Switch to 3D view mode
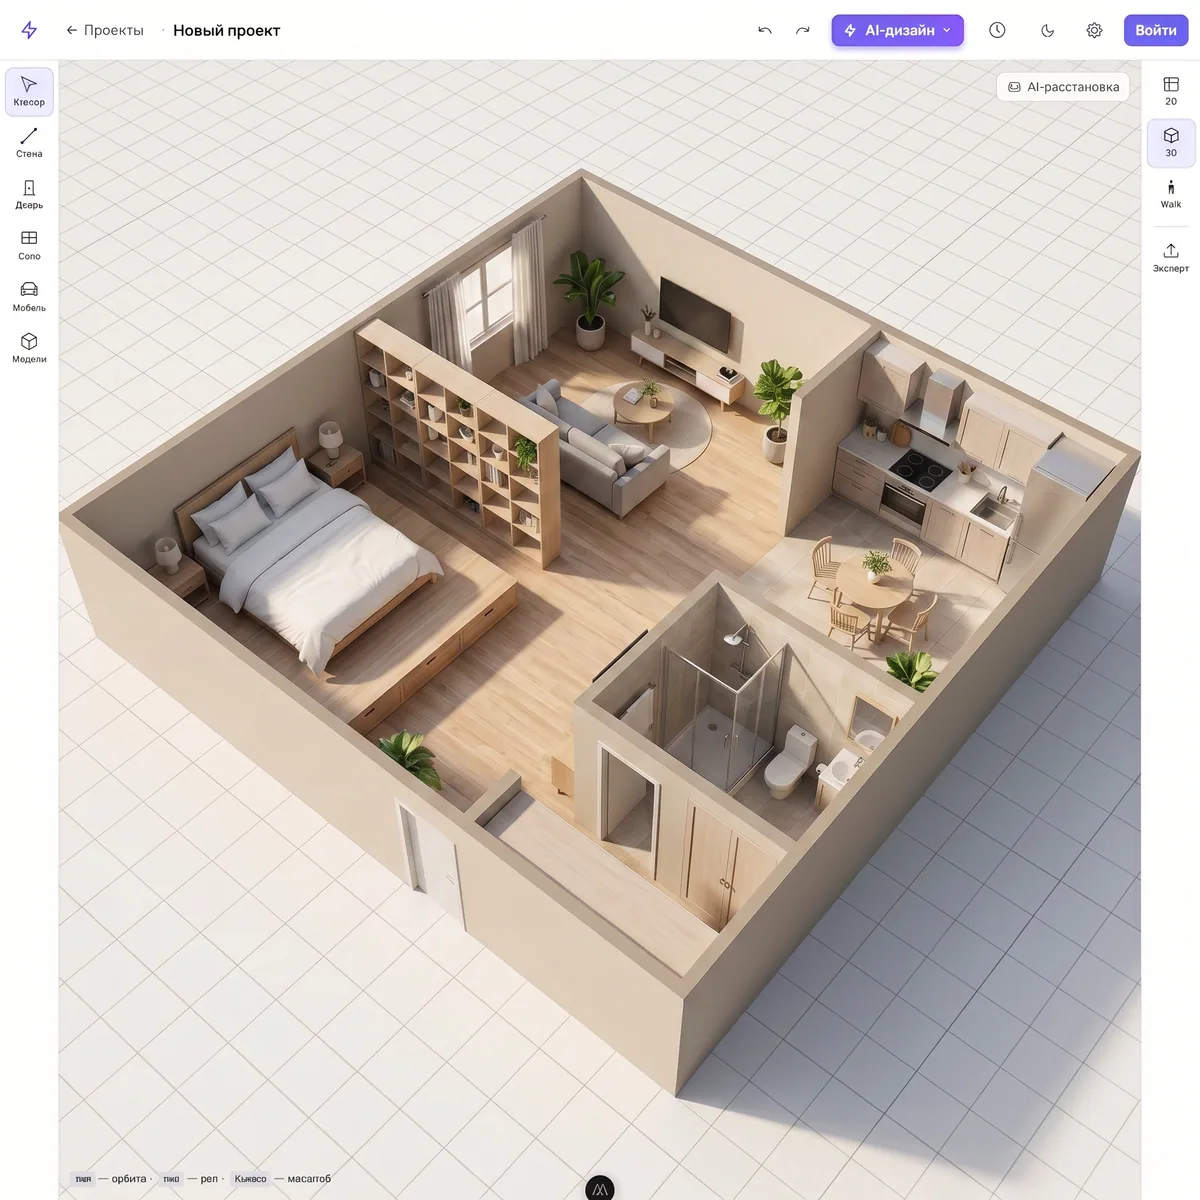This screenshot has width=1200, height=1200. pyautogui.click(x=1171, y=143)
